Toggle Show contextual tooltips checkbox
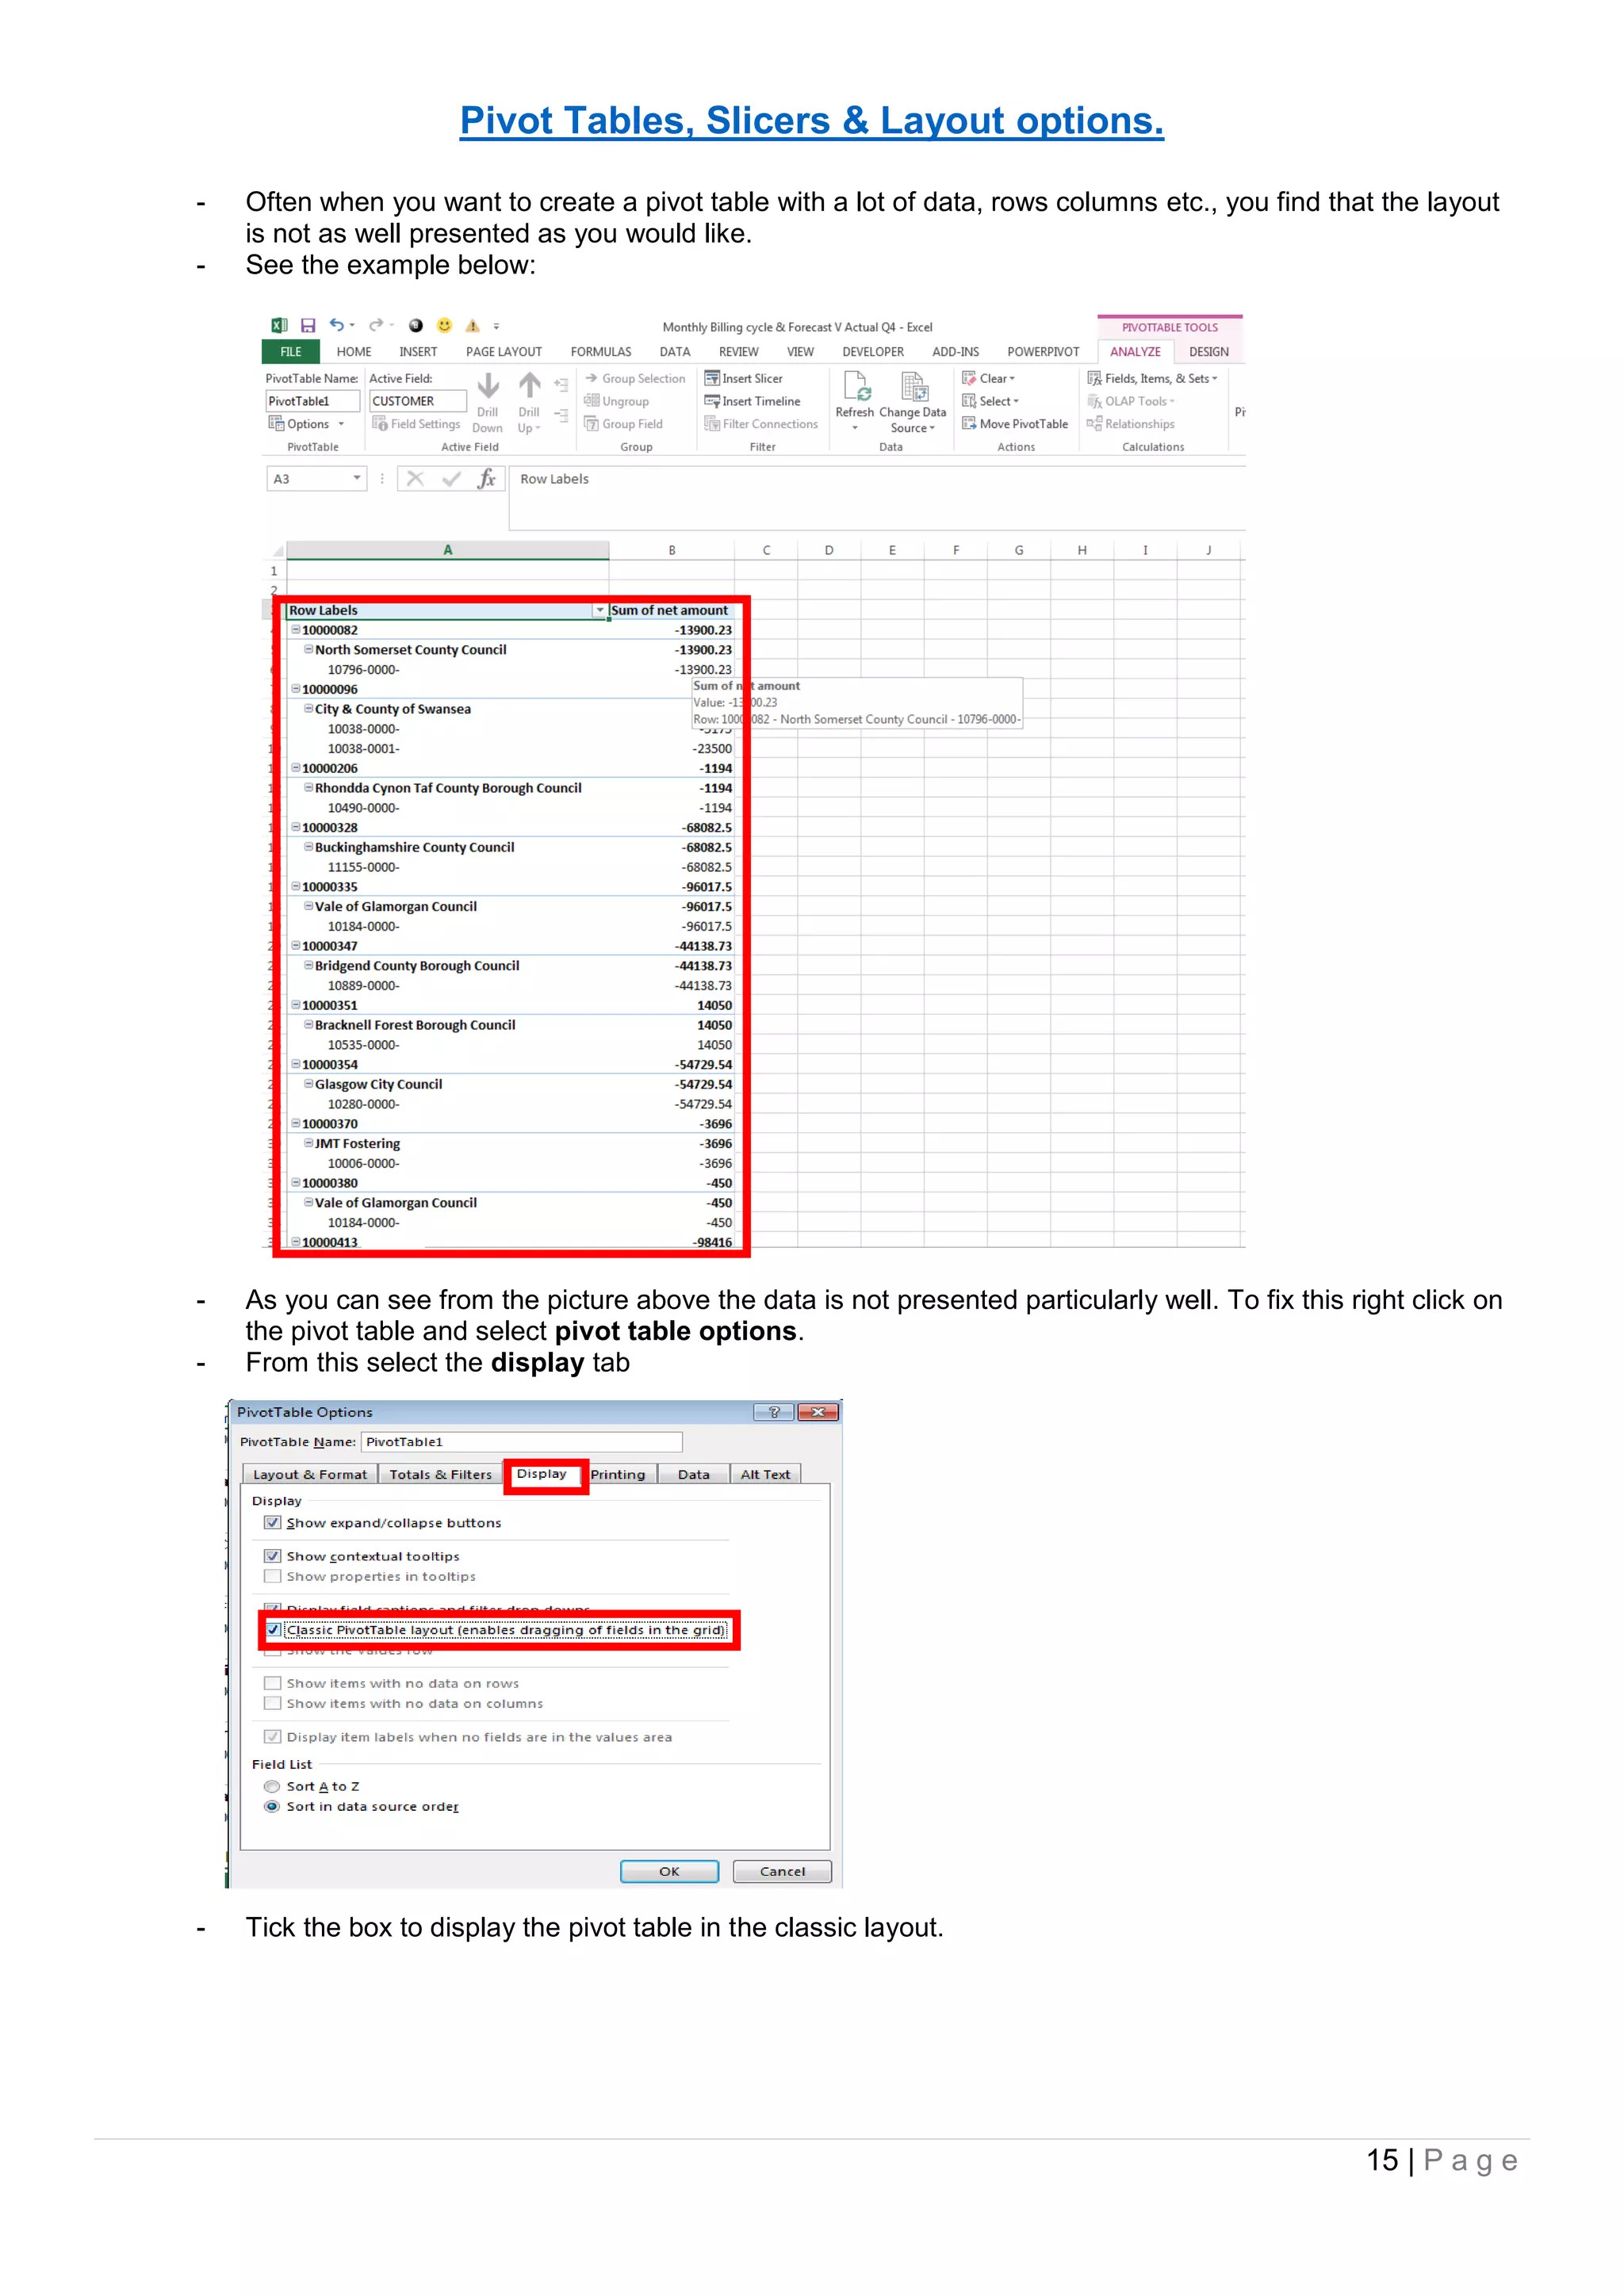Image resolution: width=1624 pixels, height=2296 pixels. 272,1556
